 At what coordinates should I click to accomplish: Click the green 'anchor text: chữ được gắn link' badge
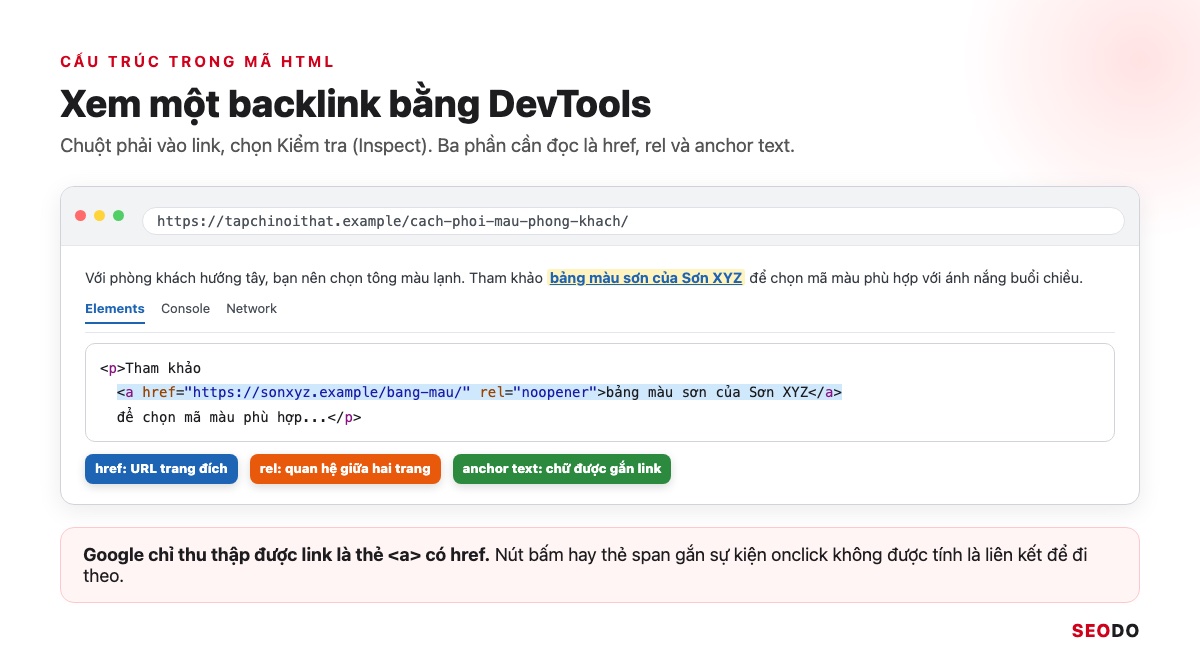coord(561,469)
